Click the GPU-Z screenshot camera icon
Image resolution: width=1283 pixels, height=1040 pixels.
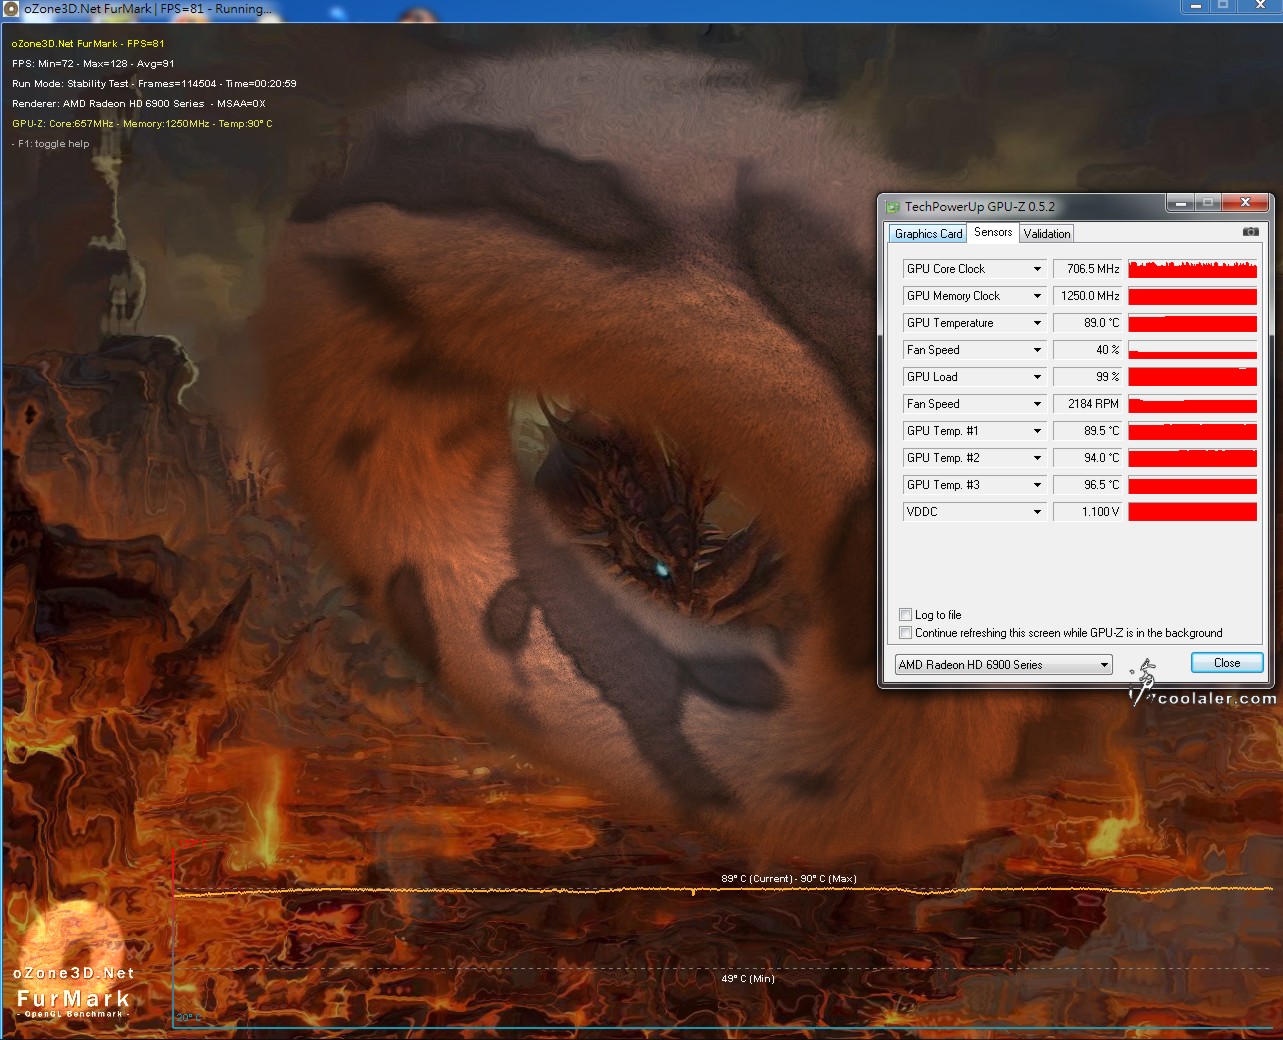1250,232
